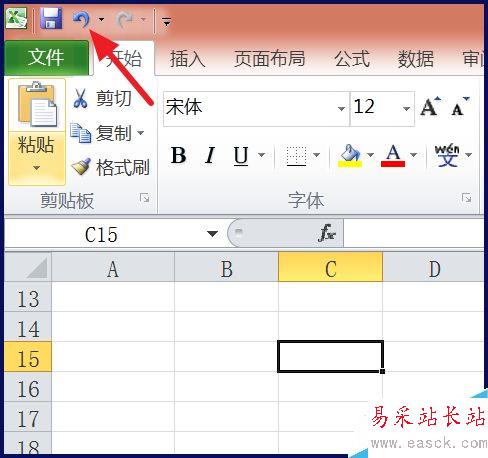488x458 pixels.
Task: Open the redo history dropdown arrow
Action: 143,20
